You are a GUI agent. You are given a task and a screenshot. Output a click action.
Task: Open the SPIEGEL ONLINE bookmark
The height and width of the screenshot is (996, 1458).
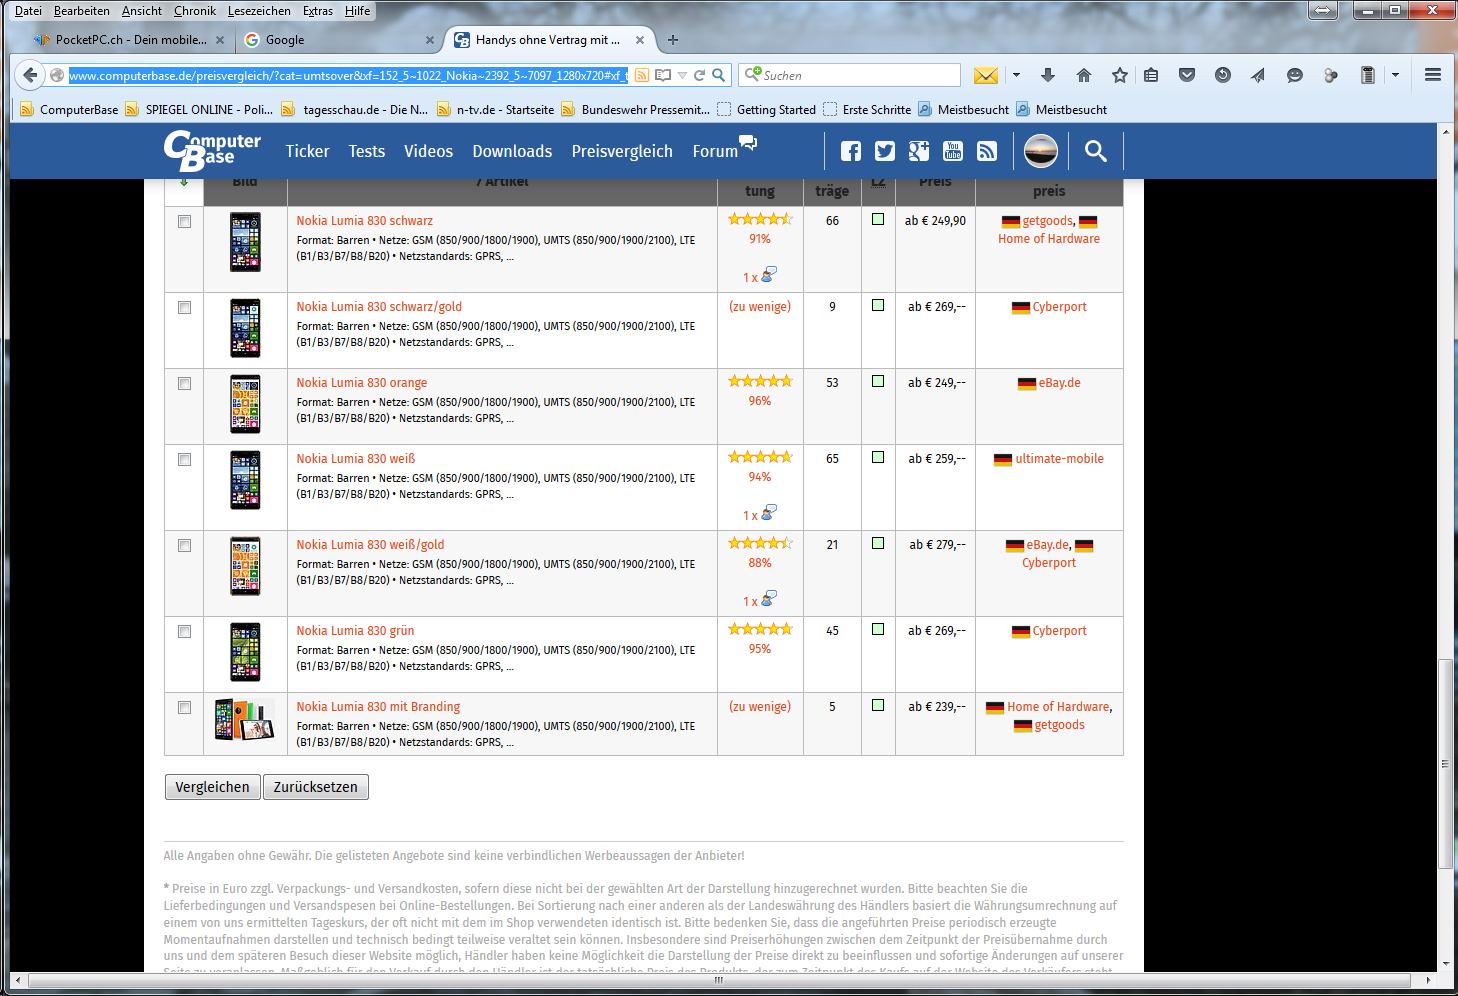[200, 110]
